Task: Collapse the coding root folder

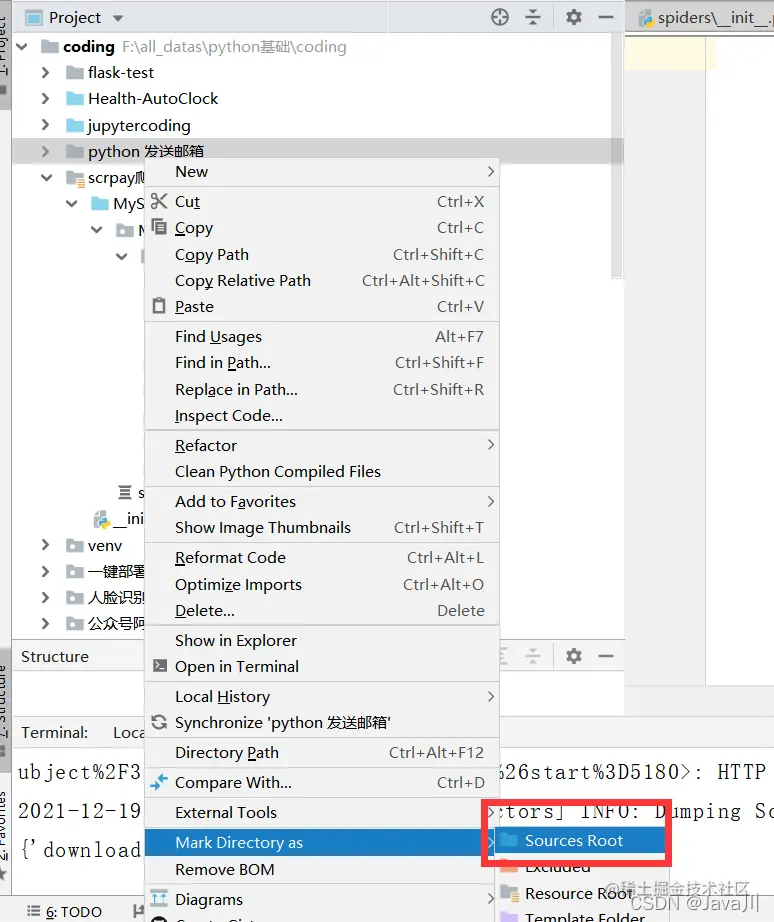Action: pyautogui.click(x=22, y=46)
